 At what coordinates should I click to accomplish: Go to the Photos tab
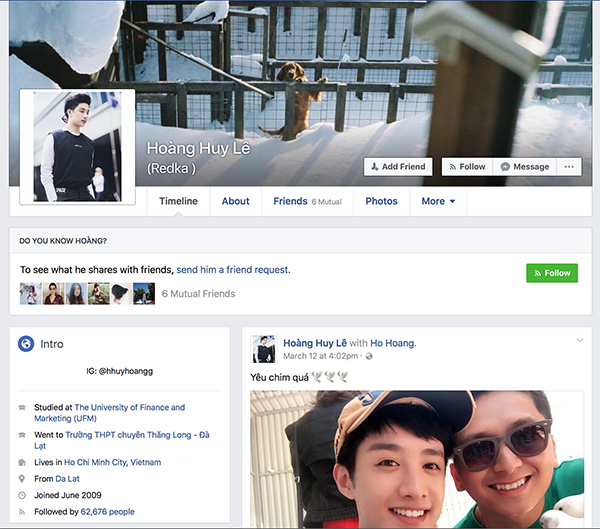coord(381,201)
